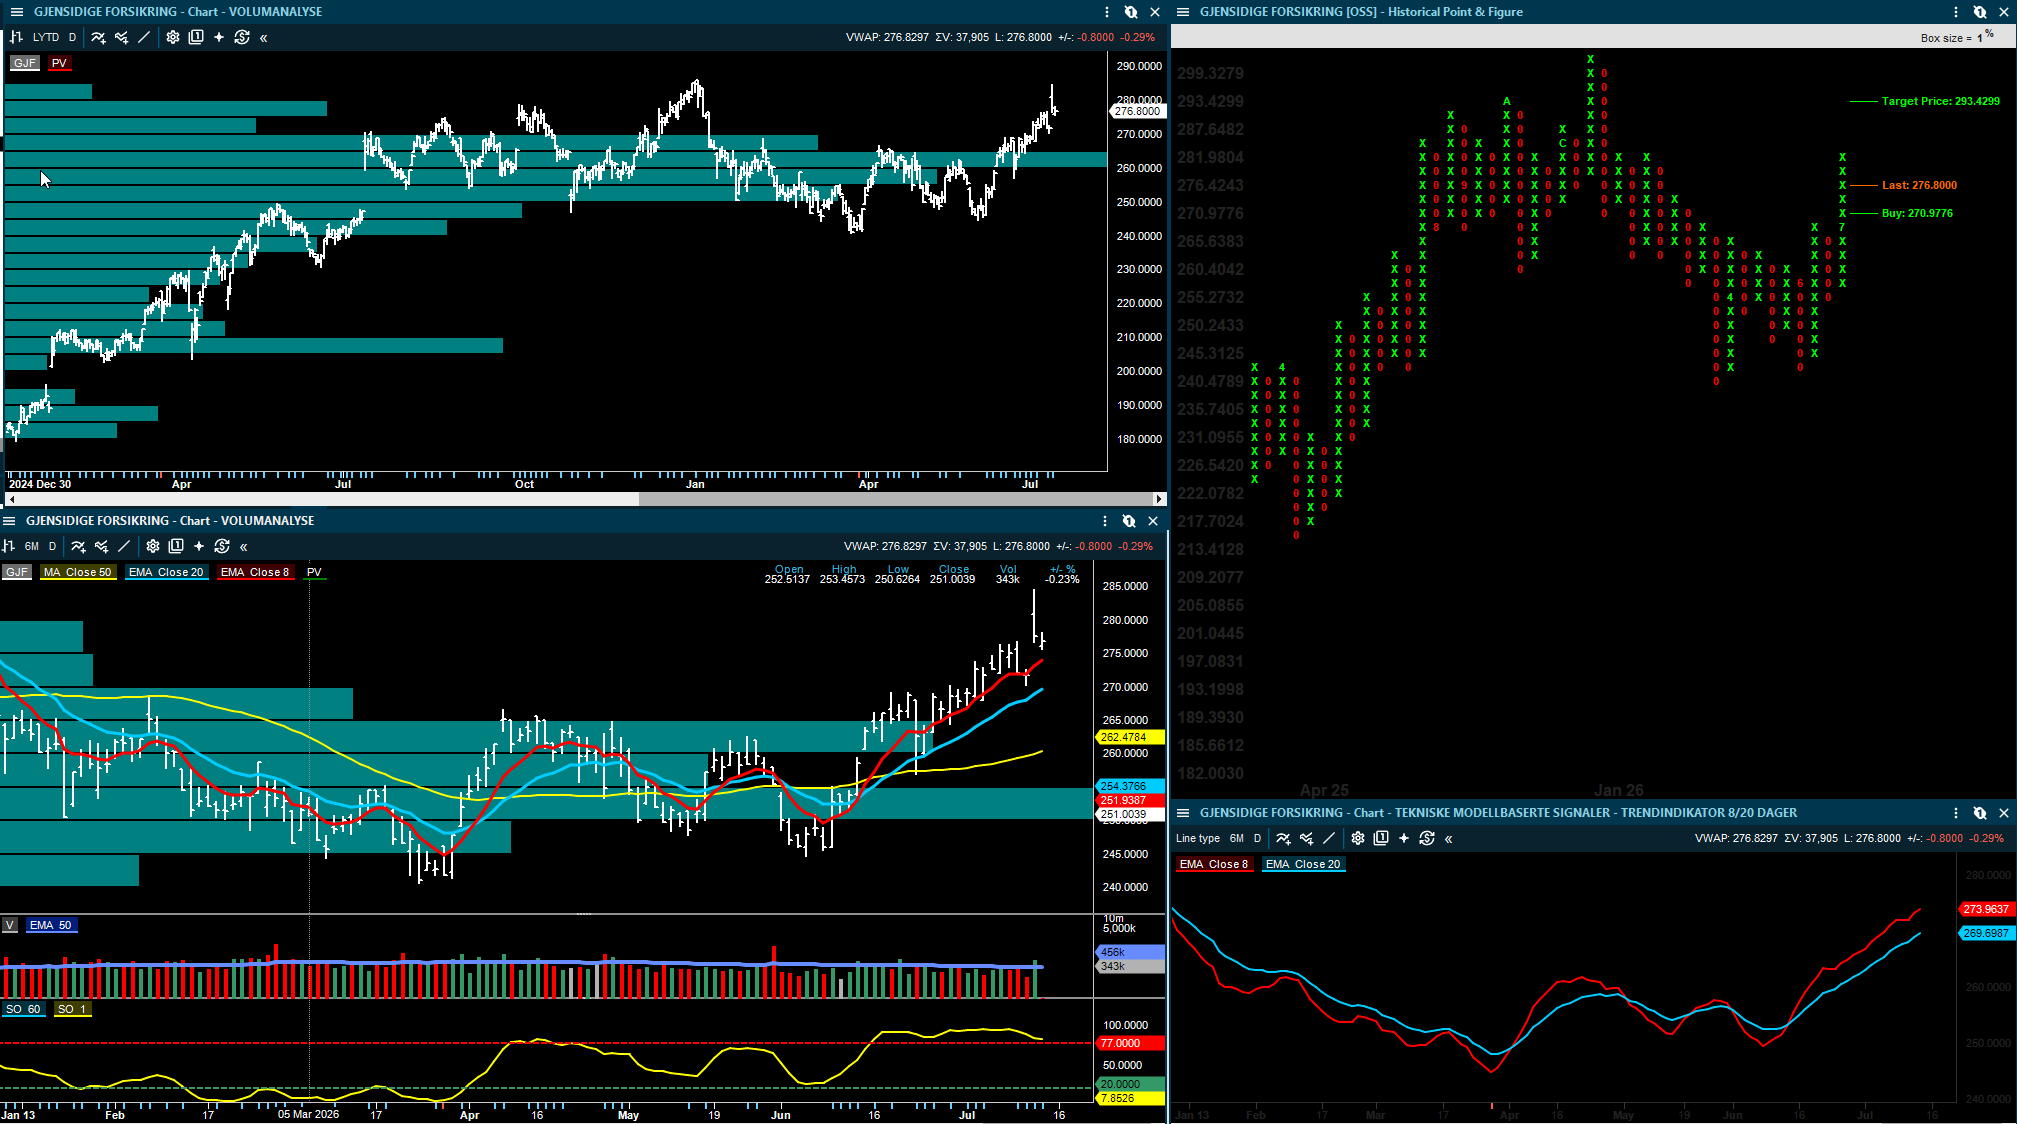Toggle GJF series label in top chart
Image resolution: width=2017 pixels, height=1124 pixels.
25,63
